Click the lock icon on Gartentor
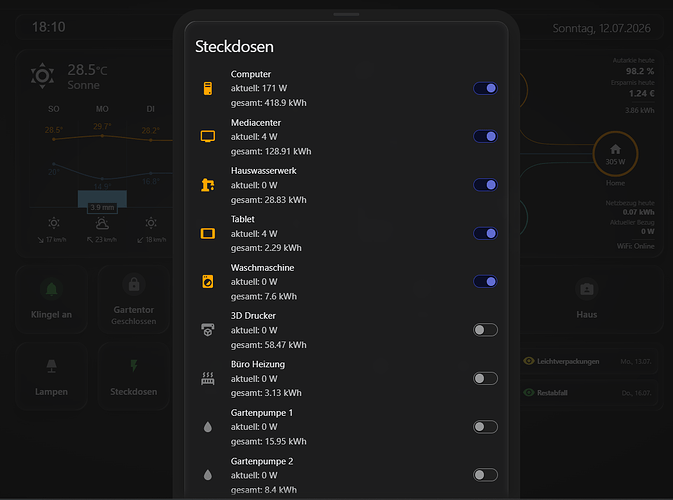Image resolution: width=673 pixels, height=500 pixels. click(x=134, y=284)
